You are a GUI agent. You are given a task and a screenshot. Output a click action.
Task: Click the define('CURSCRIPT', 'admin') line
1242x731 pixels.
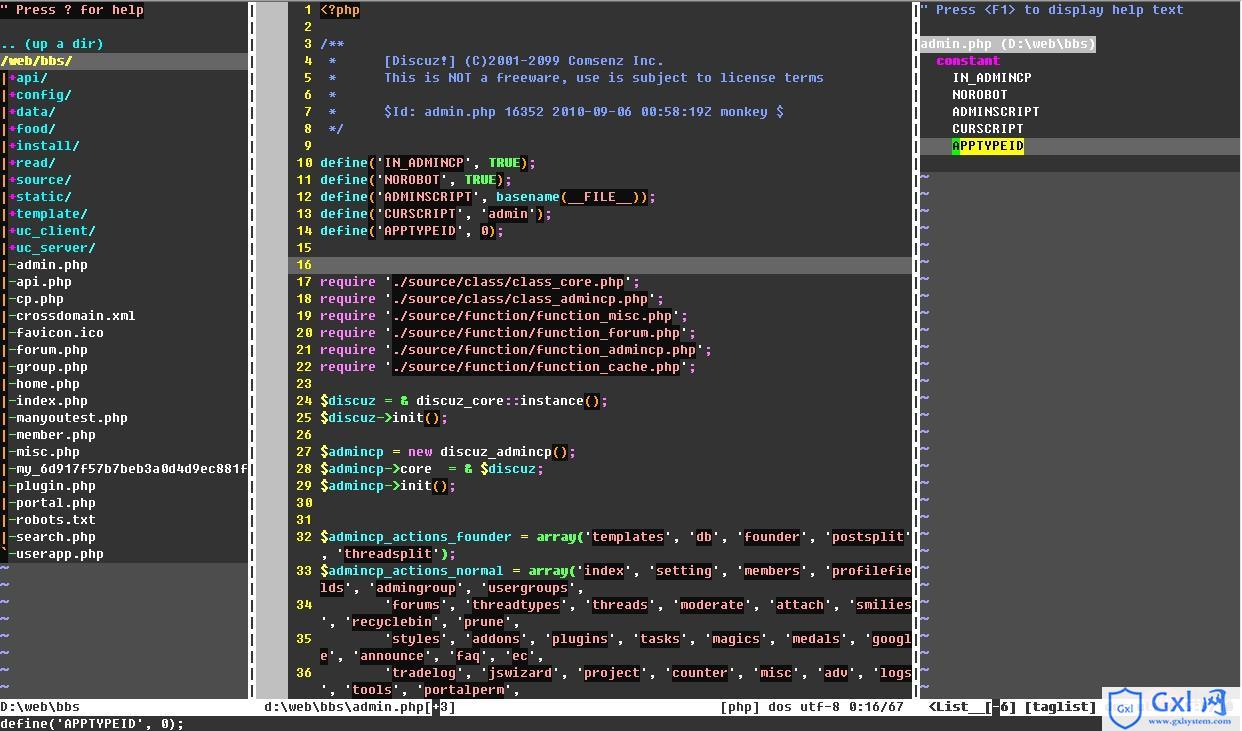pos(436,214)
